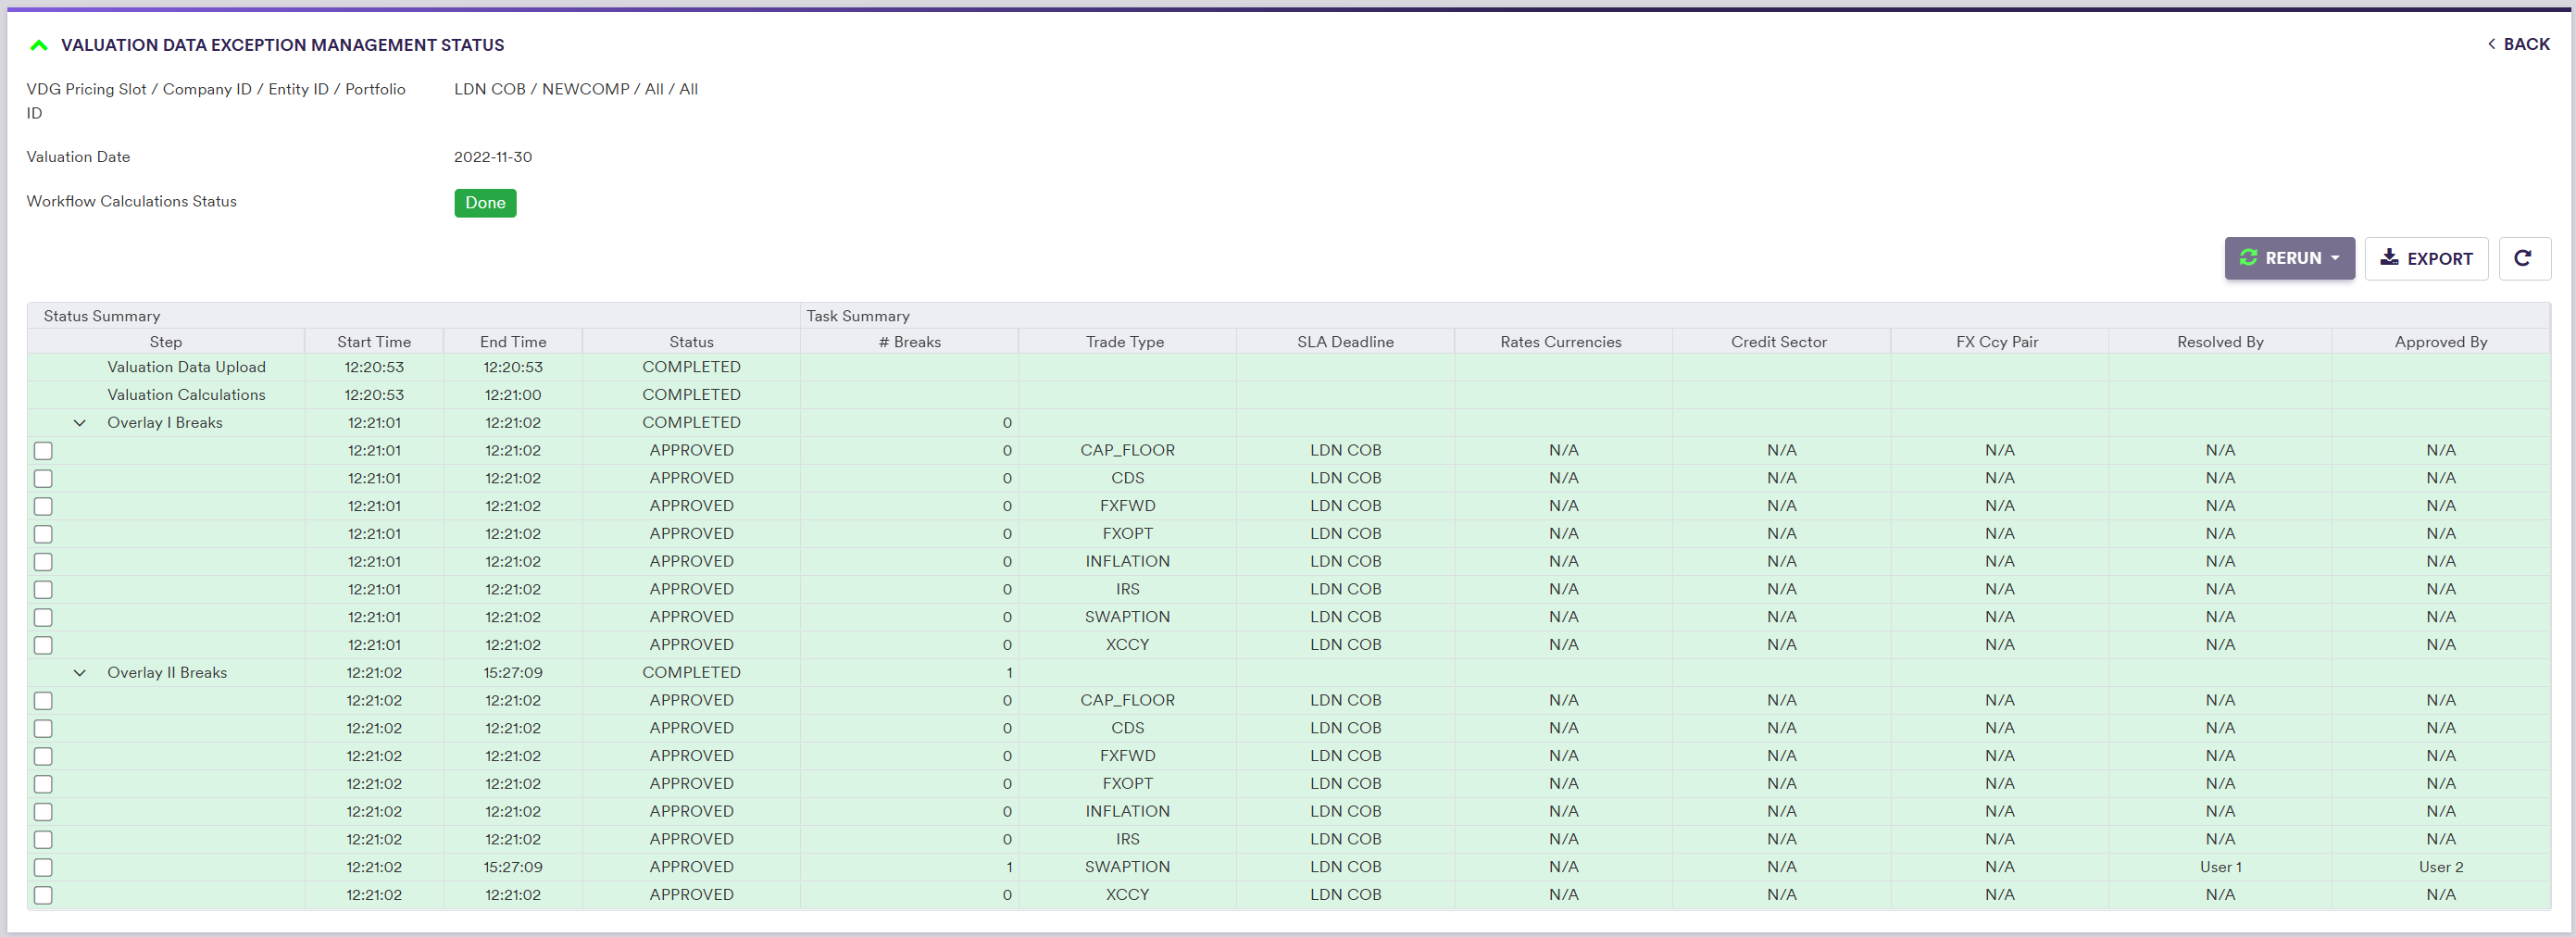Click the BACK link
The height and width of the screenshot is (937, 2576).
point(2525,44)
